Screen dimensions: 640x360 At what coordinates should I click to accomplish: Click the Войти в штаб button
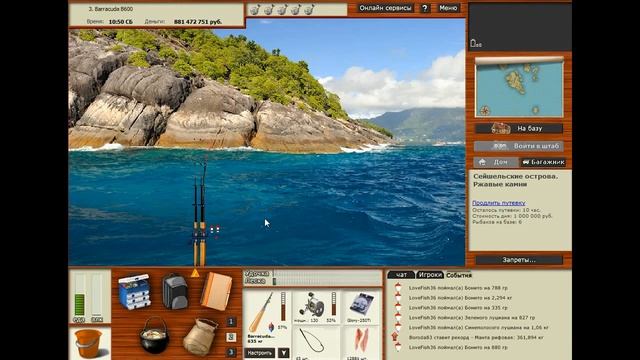(x=519, y=146)
